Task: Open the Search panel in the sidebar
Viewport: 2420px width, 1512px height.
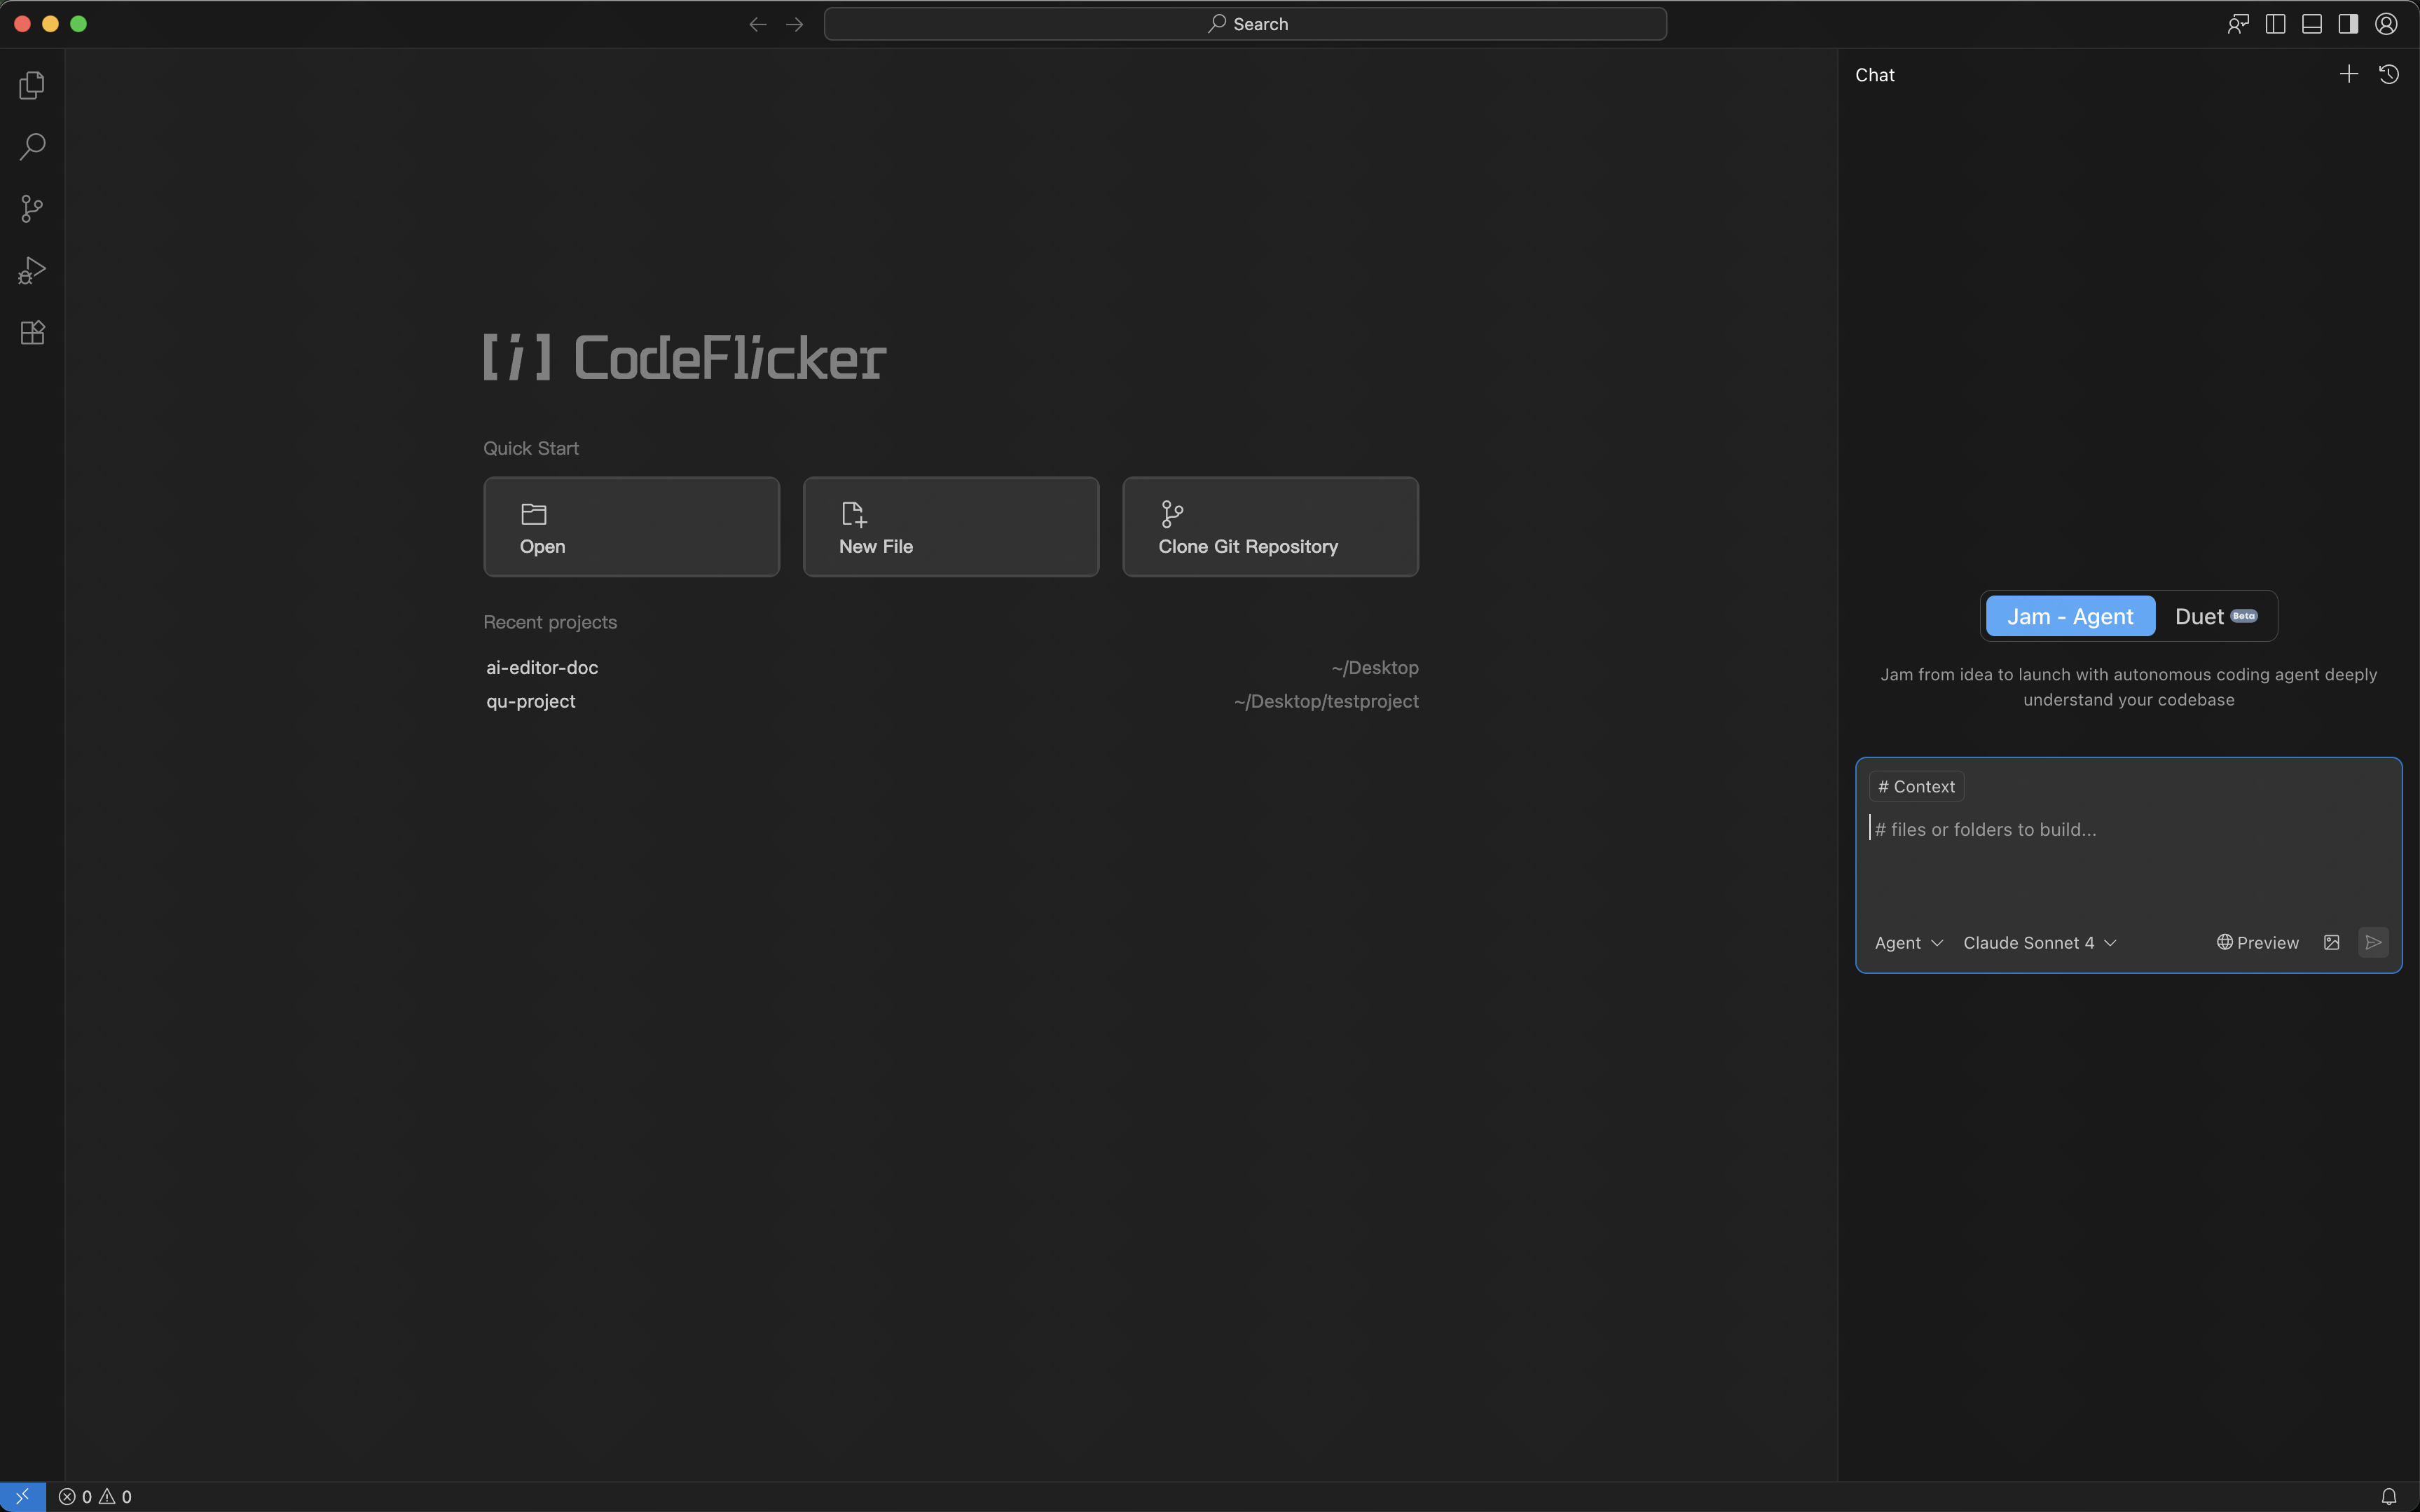Action: tap(31, 146)
